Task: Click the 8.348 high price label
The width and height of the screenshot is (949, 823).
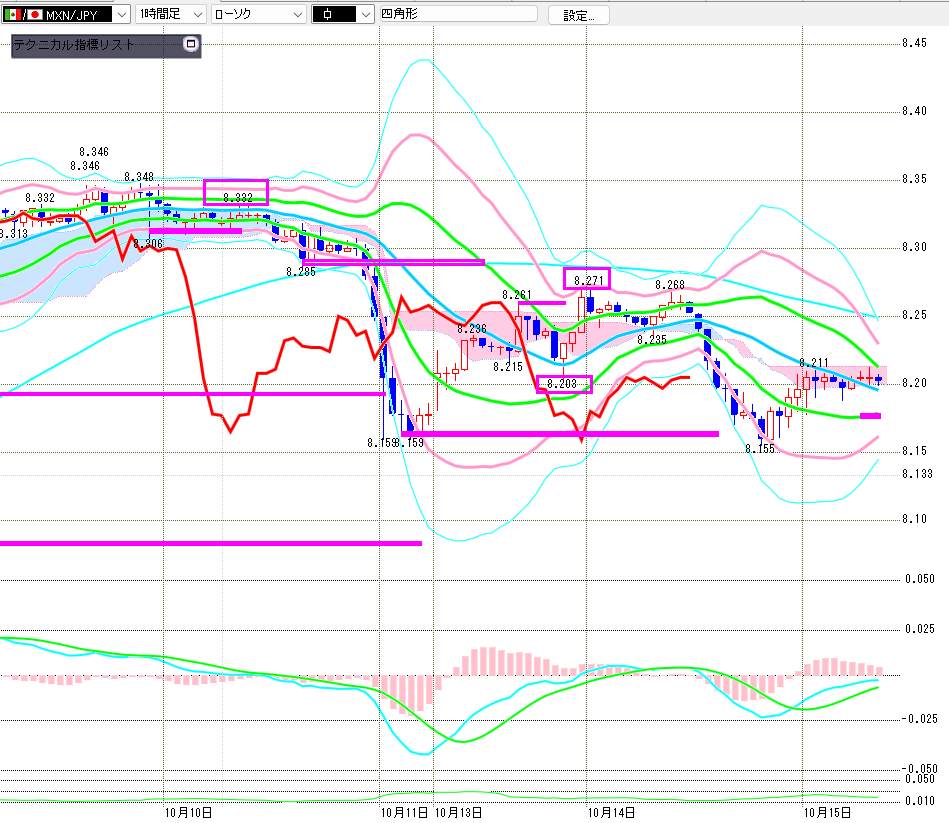Action: (139, 177)
